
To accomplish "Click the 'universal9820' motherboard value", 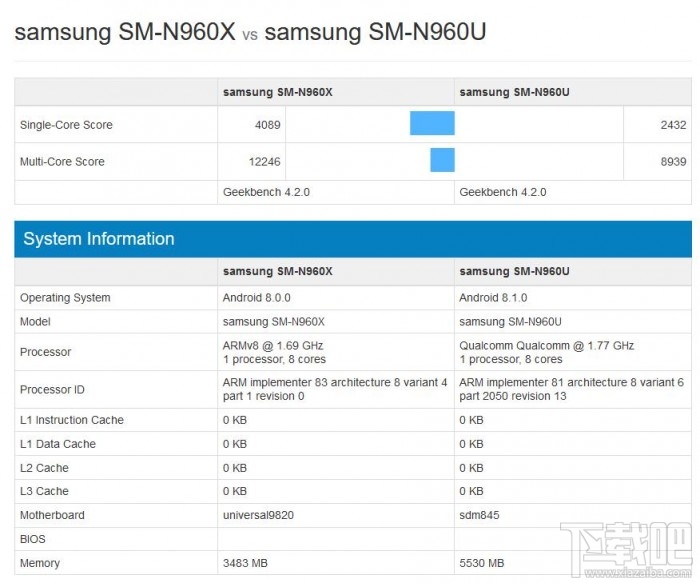I will pos(258,515).
